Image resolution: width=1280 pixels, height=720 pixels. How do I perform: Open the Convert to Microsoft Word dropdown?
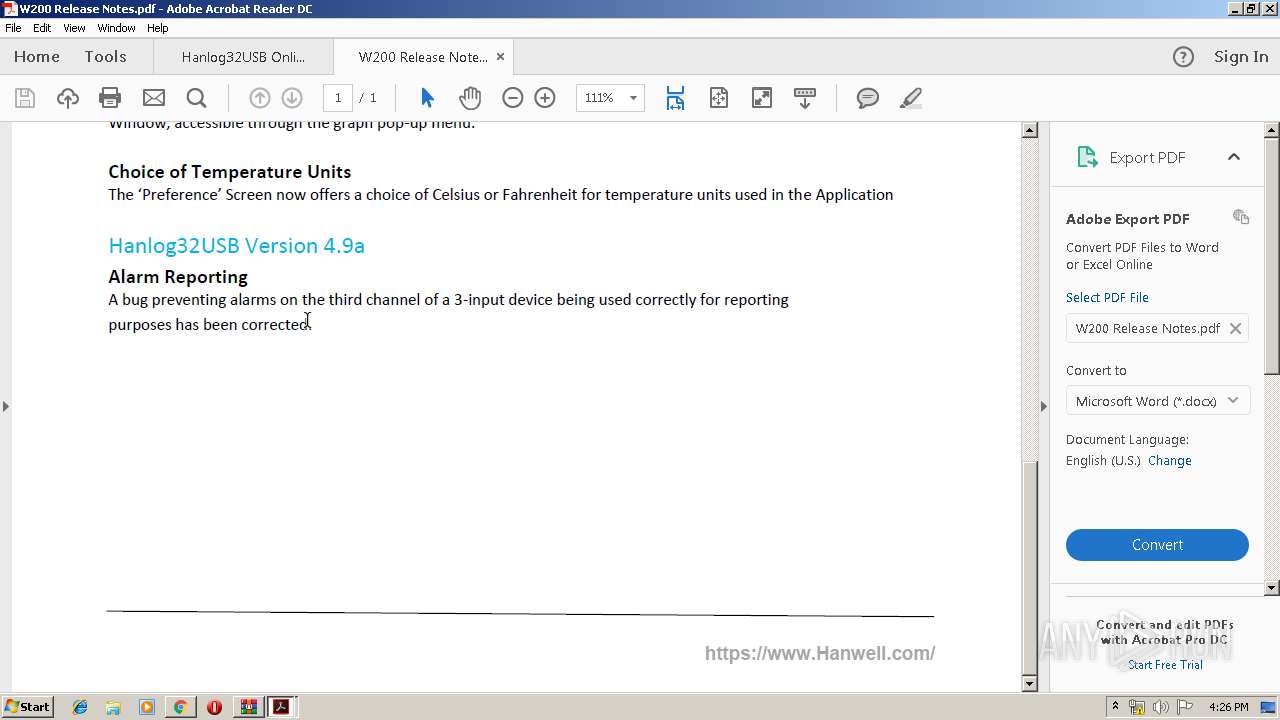[1157, 401]
